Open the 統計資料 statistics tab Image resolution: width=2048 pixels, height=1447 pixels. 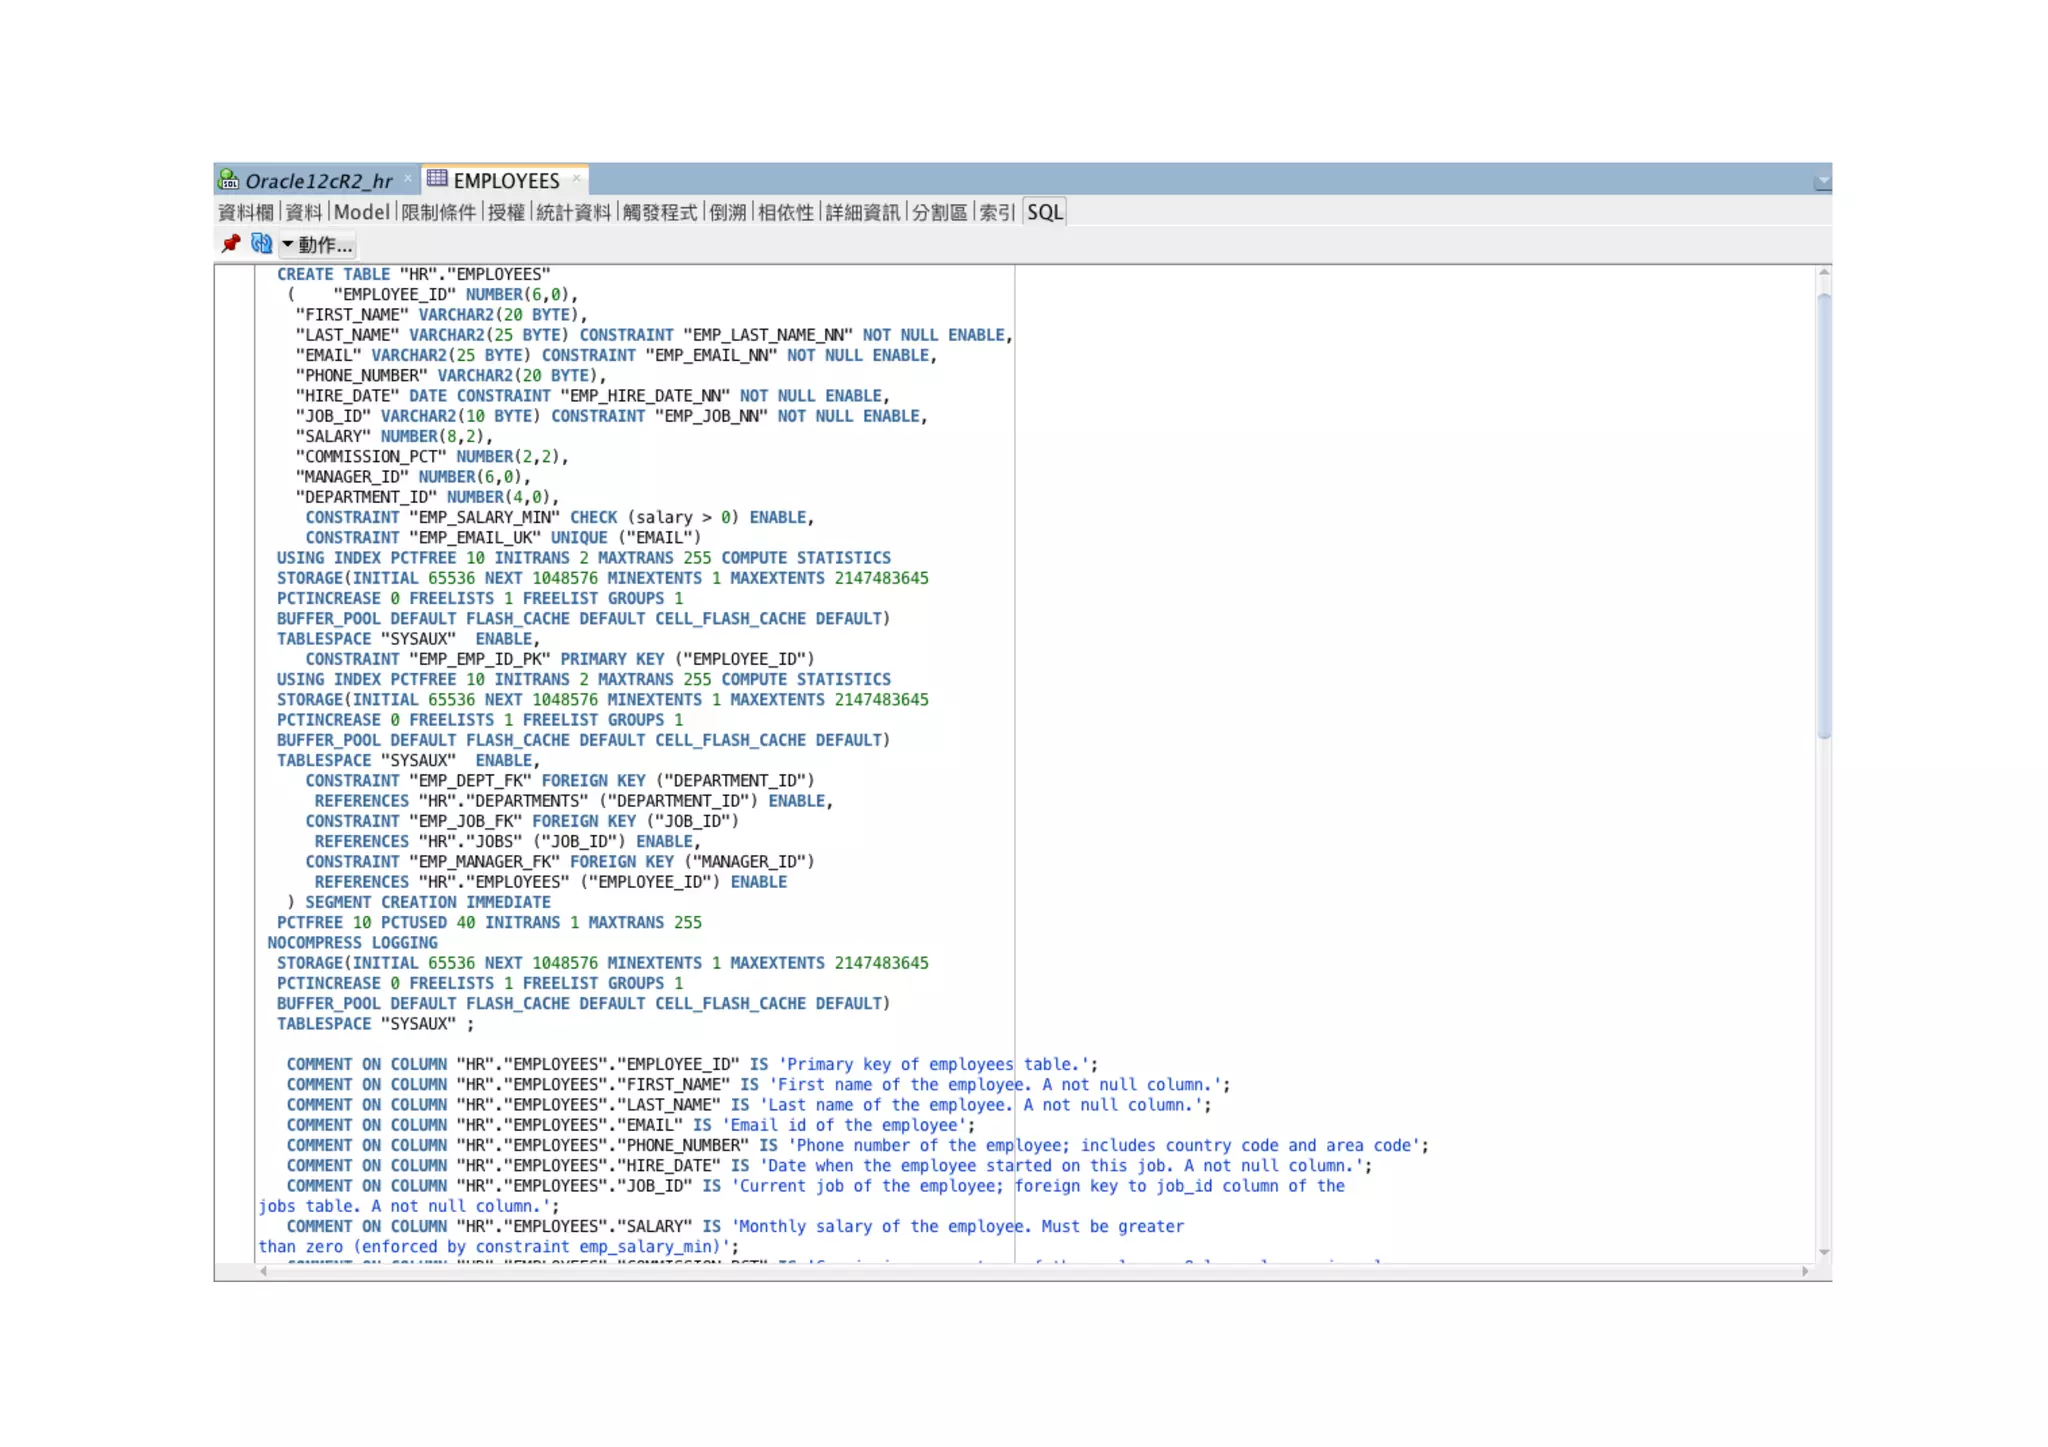[573, 212]
